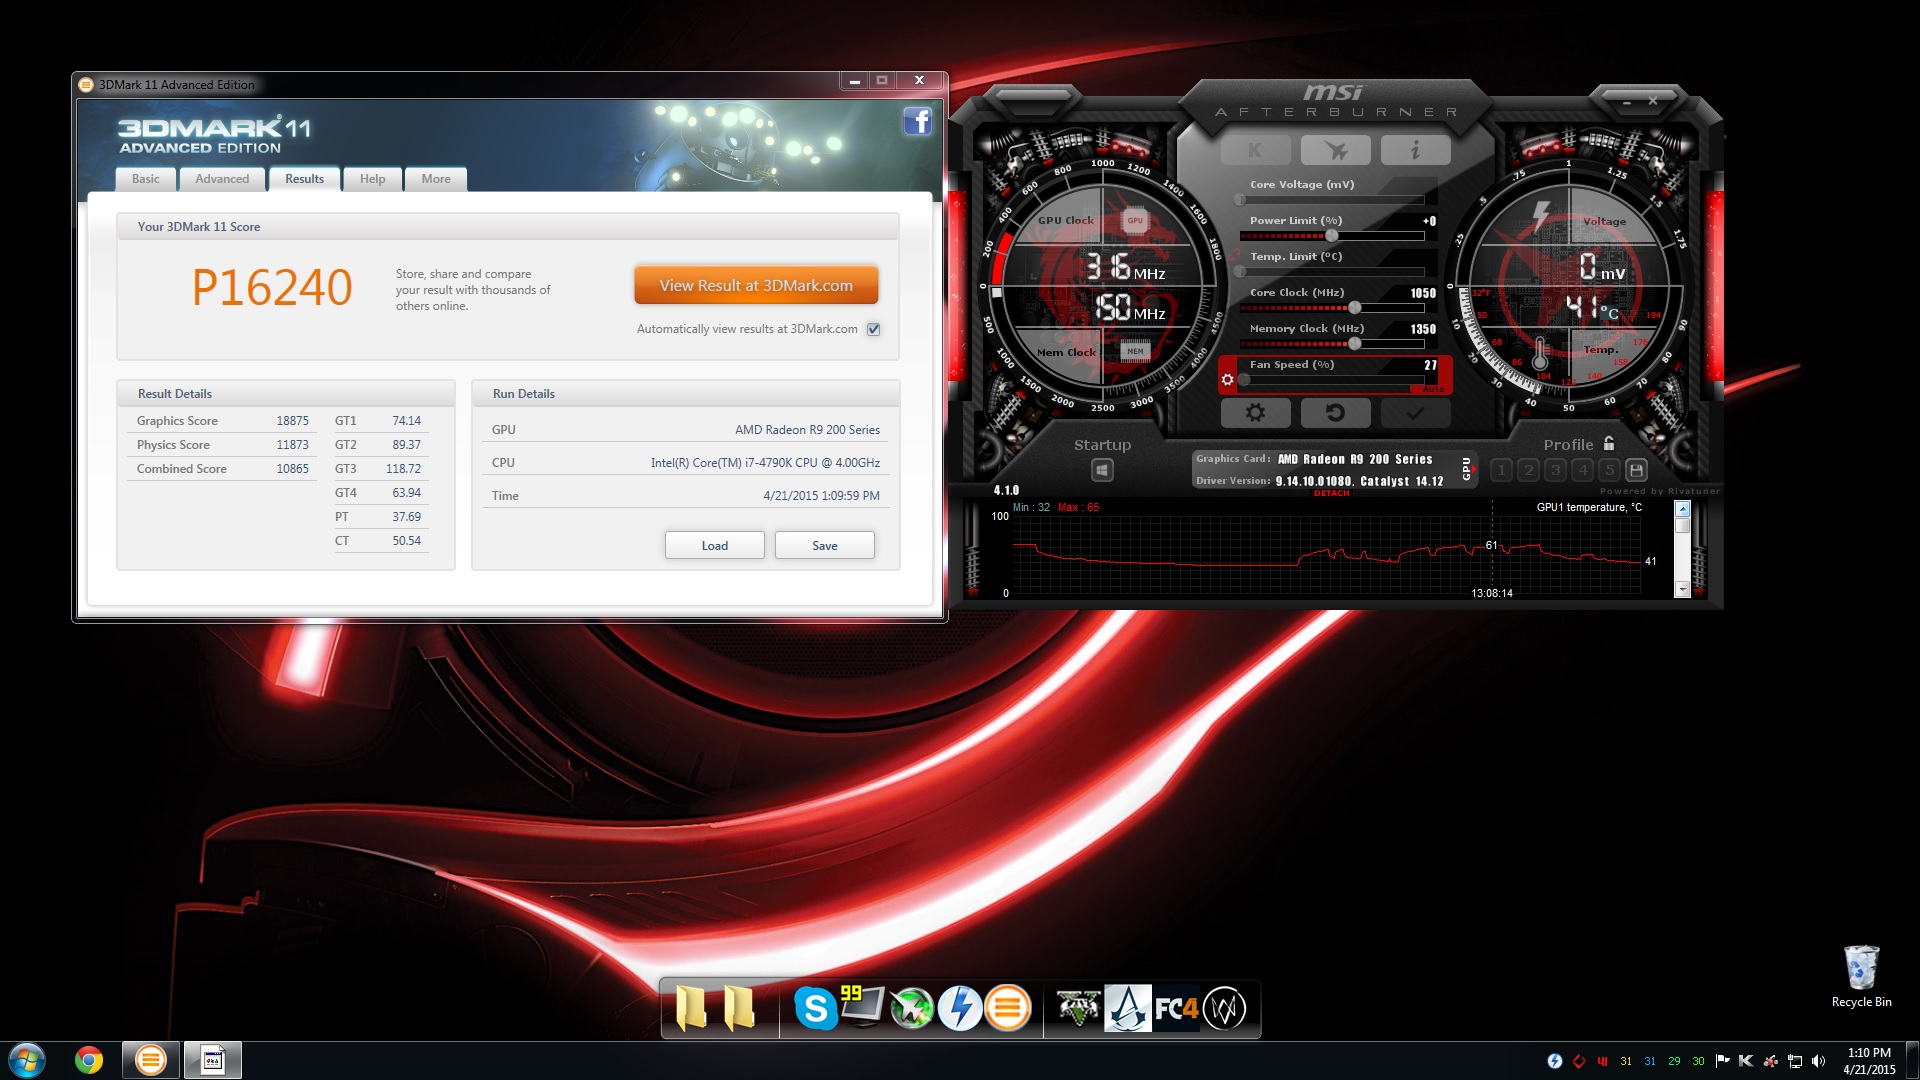Switch to the Advanced tab in 3DMark

coord(222,179)
